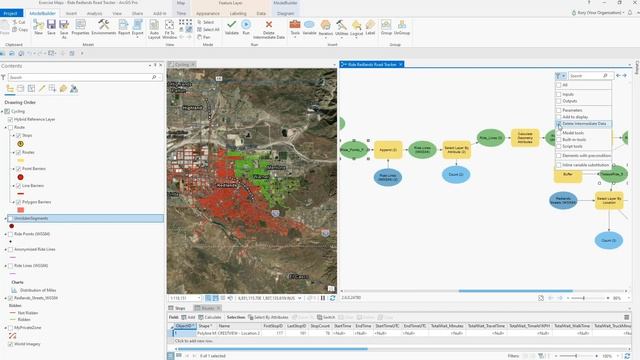Toggle visibility of World Imagery layer
640x360 pixels.
pos(10,344)
